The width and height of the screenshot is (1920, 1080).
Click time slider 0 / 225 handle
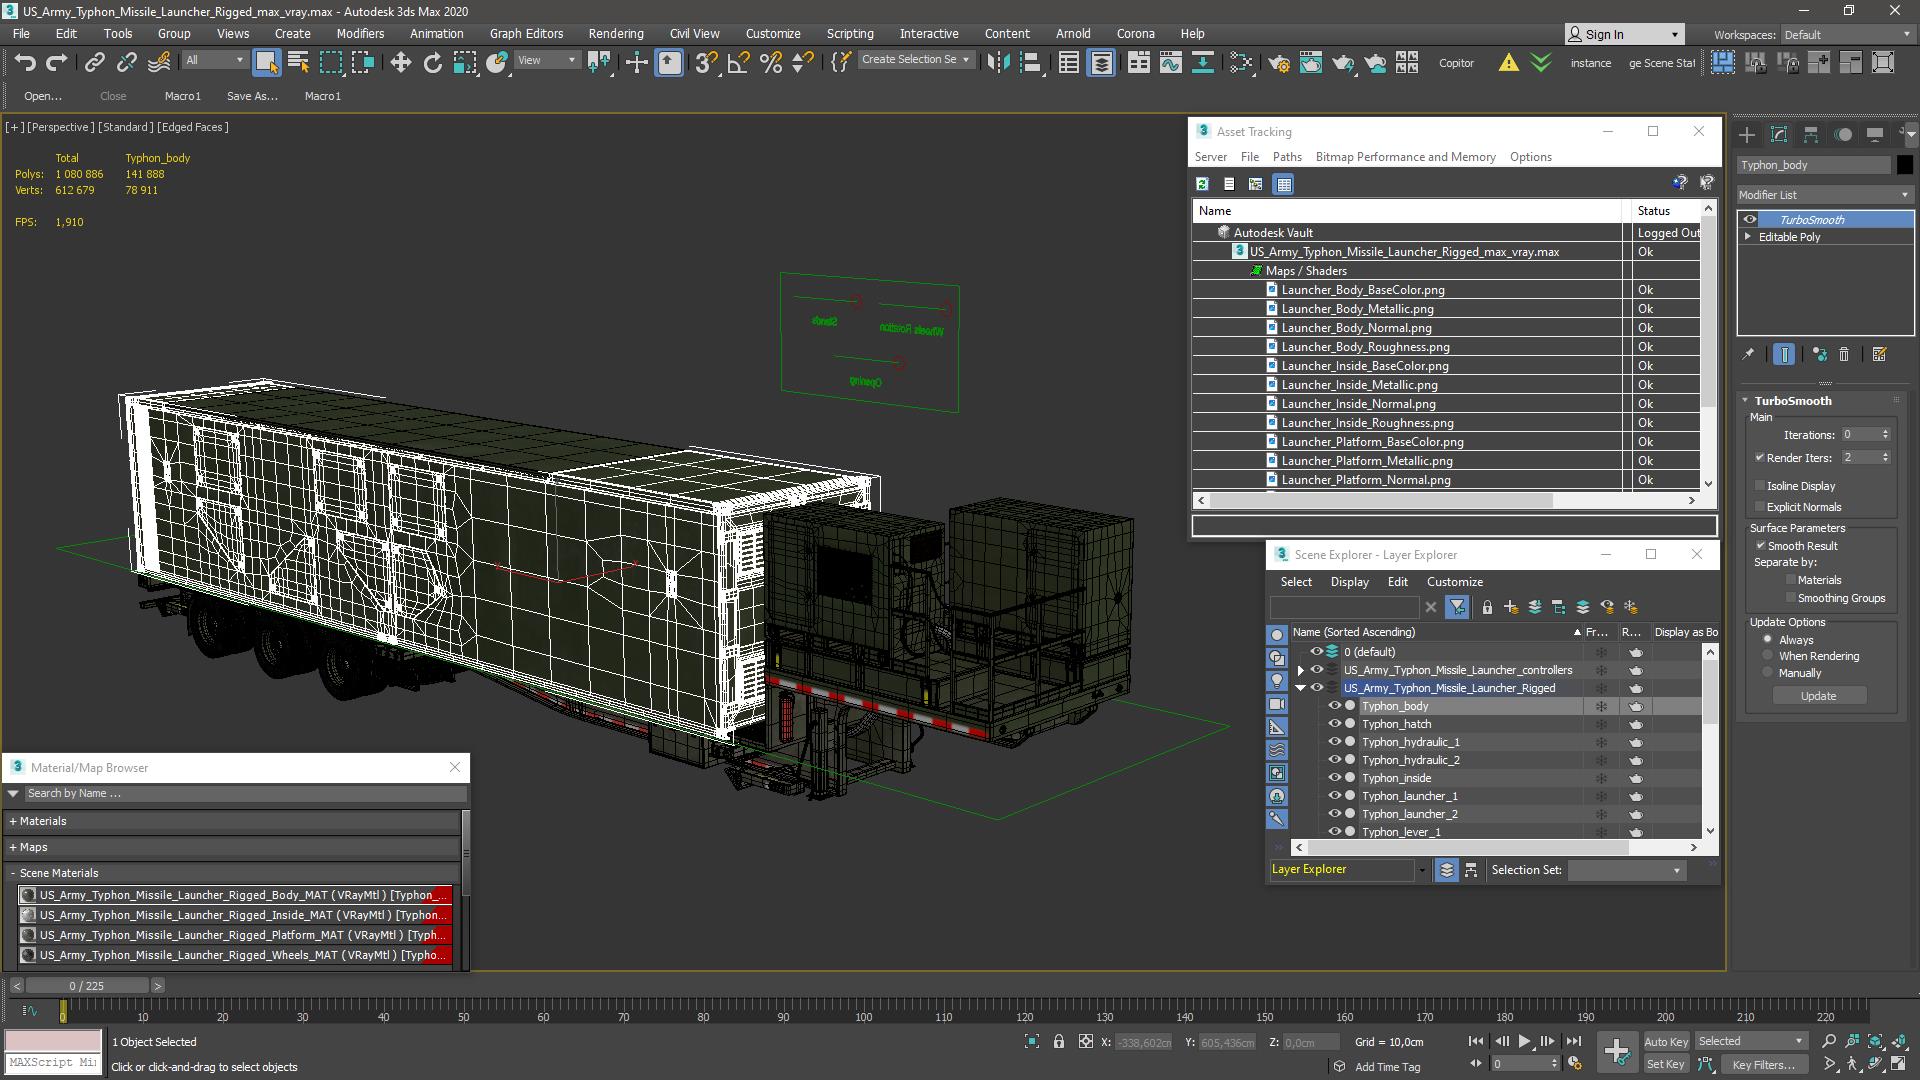tap(86, 986)
